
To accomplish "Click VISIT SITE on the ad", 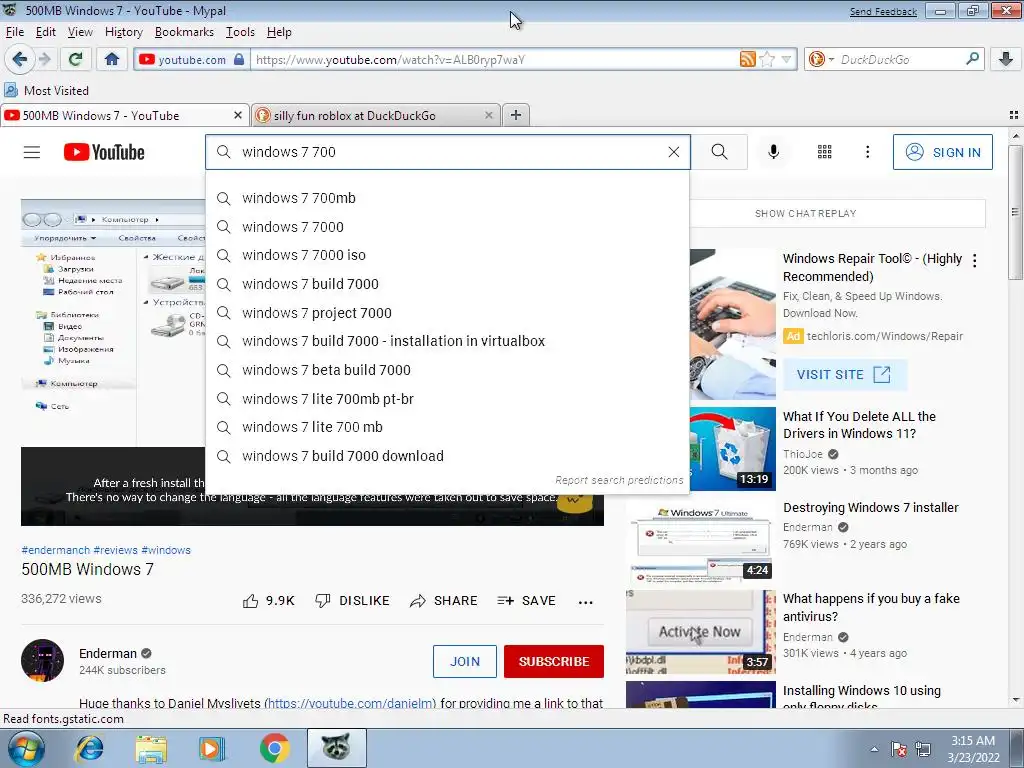I will coord(844,375).
